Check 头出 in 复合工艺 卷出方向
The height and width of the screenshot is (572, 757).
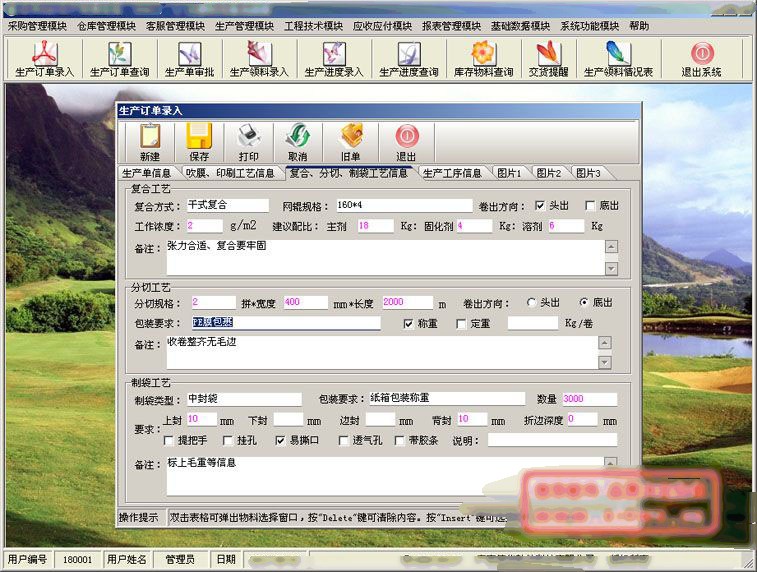(x=540, y=206)
